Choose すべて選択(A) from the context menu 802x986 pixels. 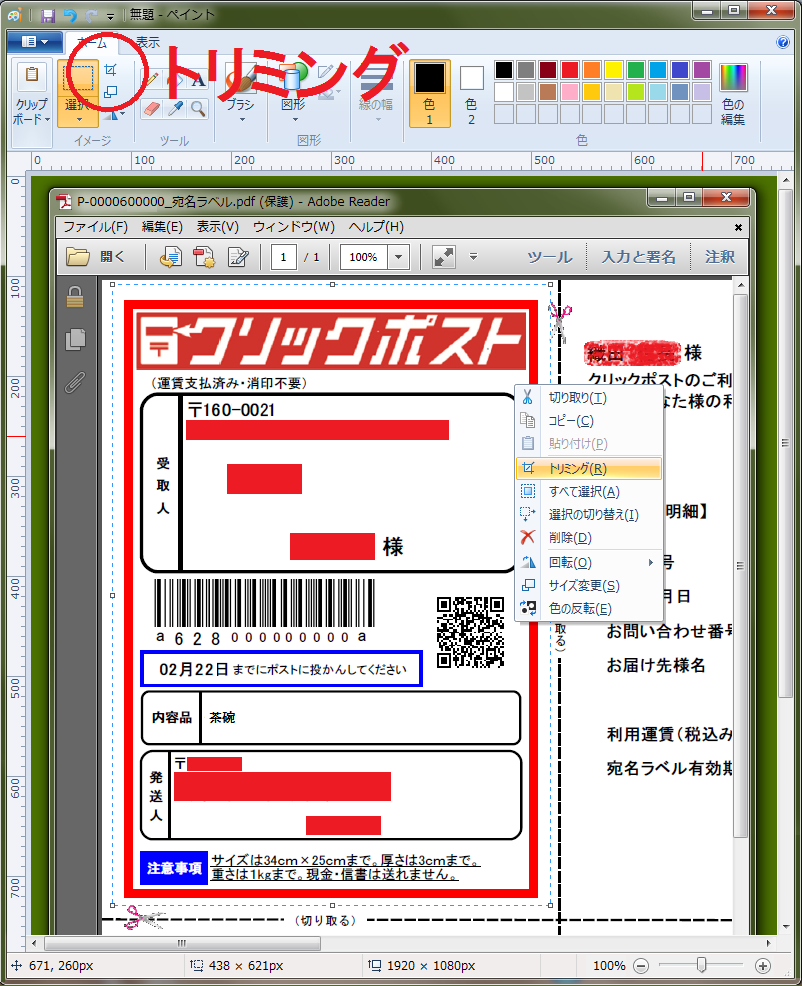589,492
